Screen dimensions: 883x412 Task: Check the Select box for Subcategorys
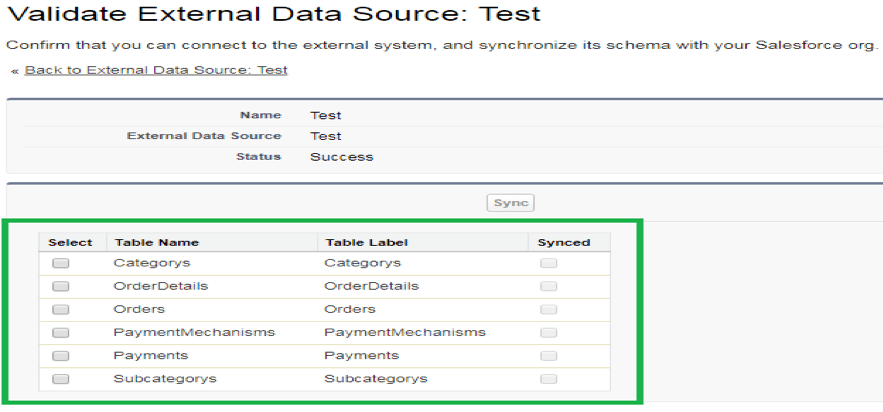pos(60,379)
